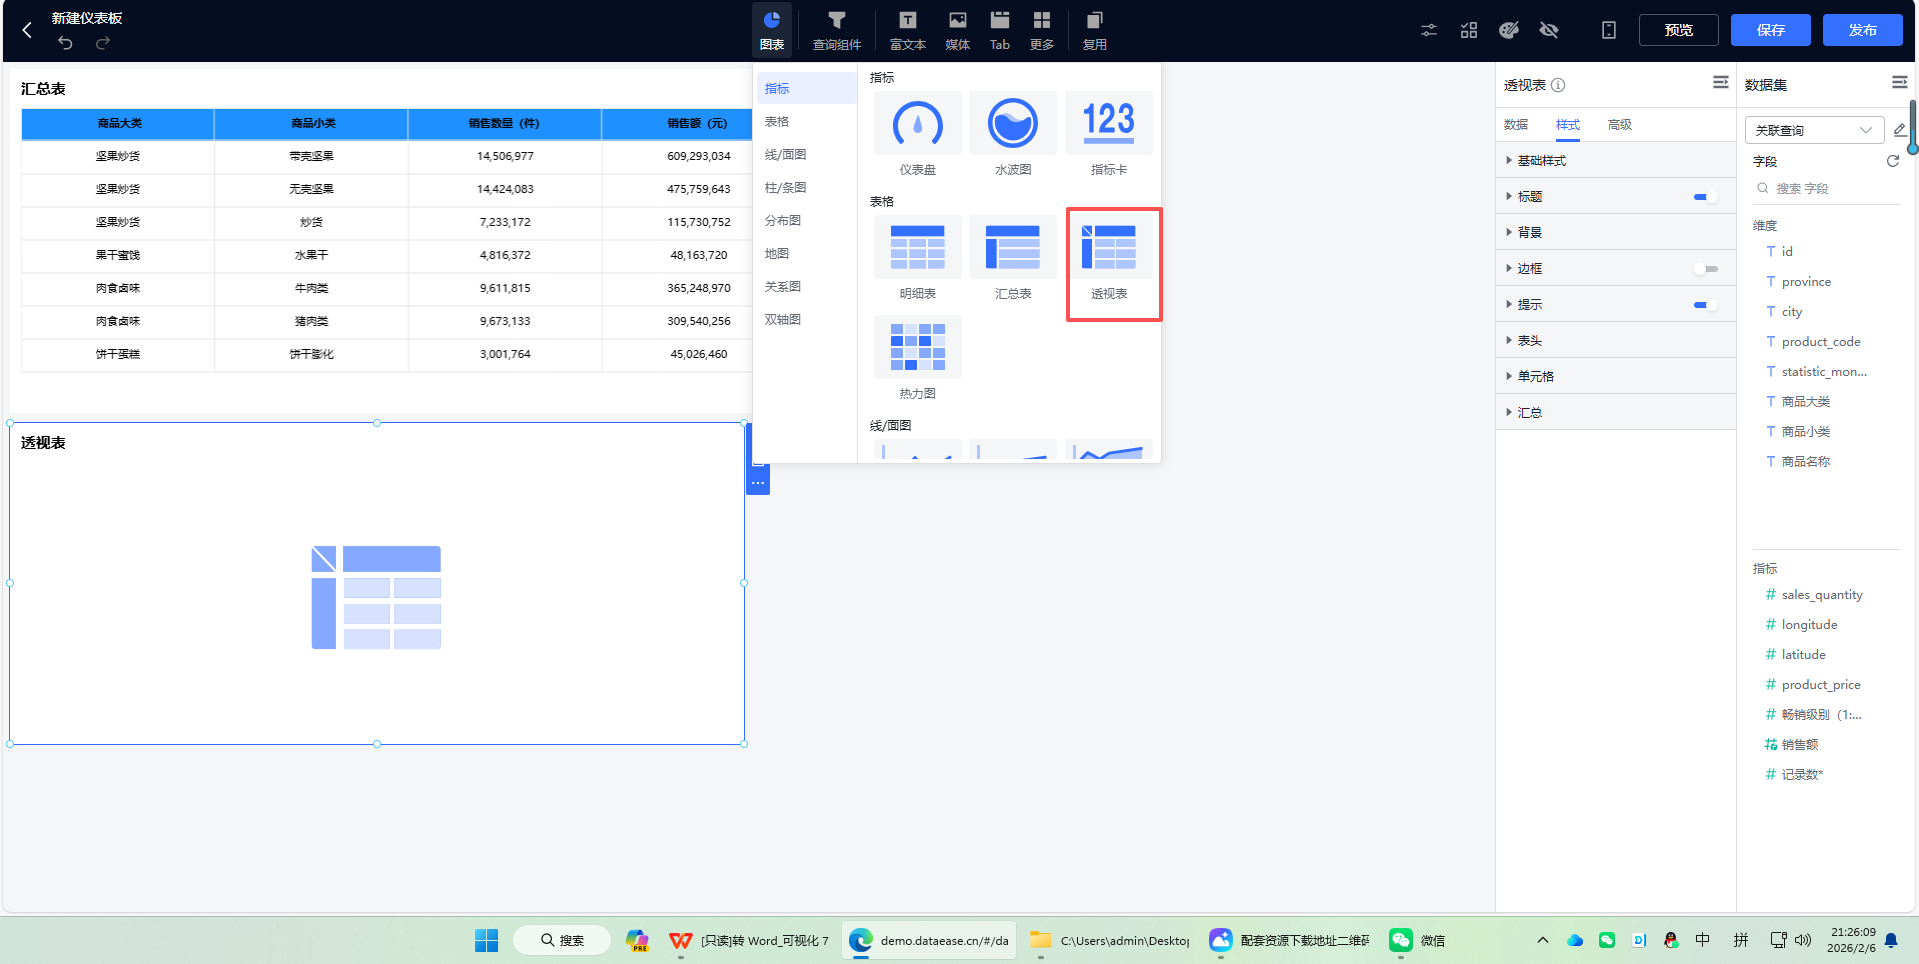Add a Tab component
The width and height of the screenshot is (1919, 964).
coord(1000,30)
